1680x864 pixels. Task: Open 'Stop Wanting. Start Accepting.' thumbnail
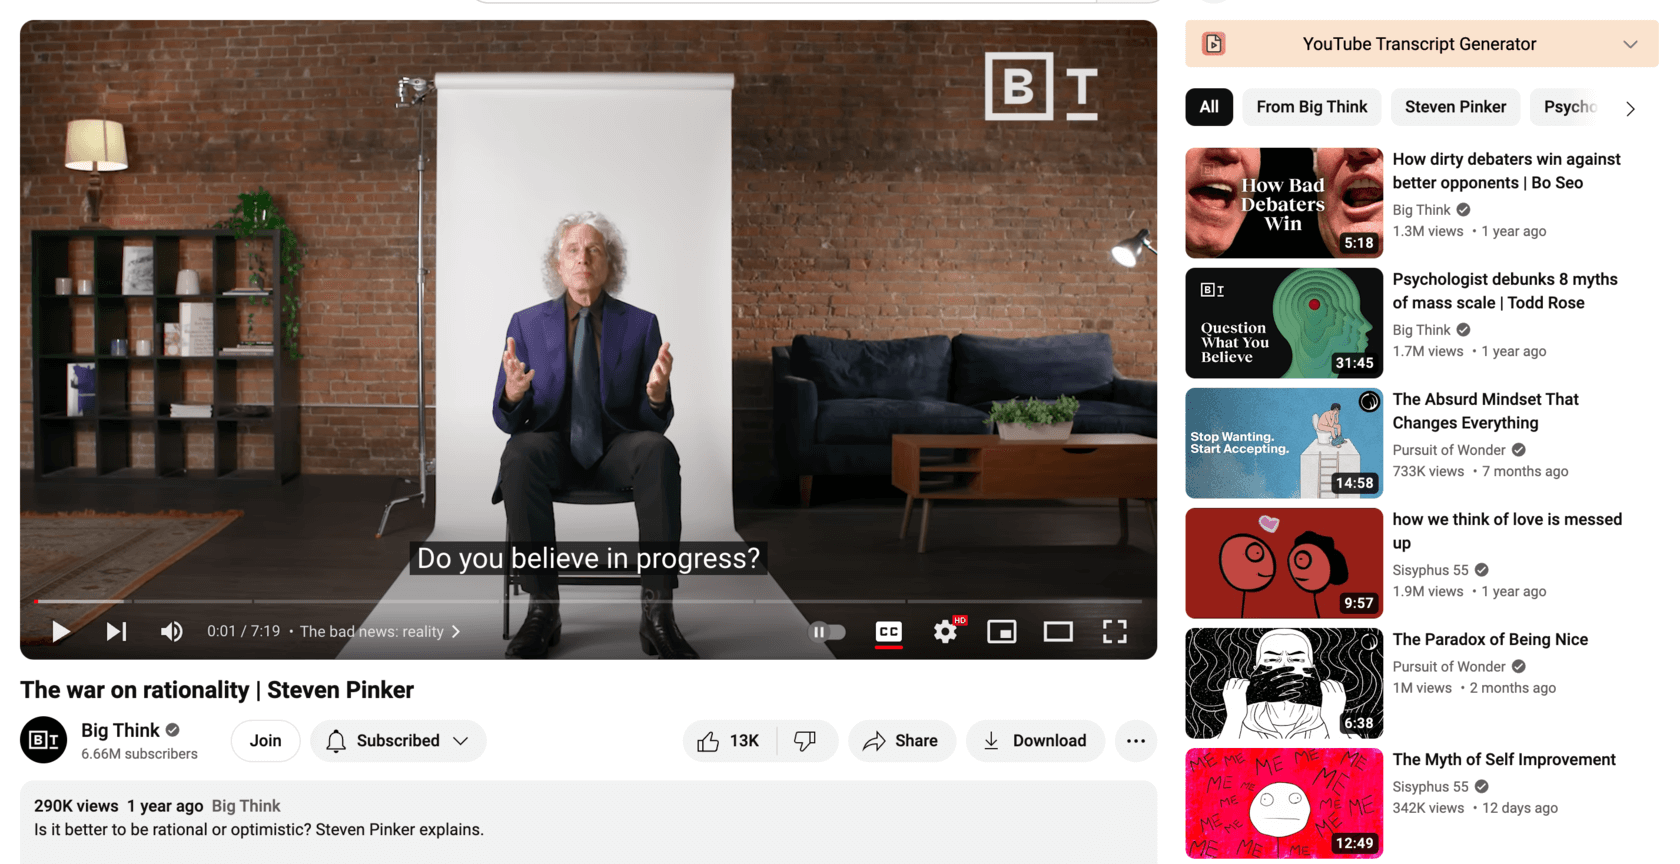(1284, 443)
